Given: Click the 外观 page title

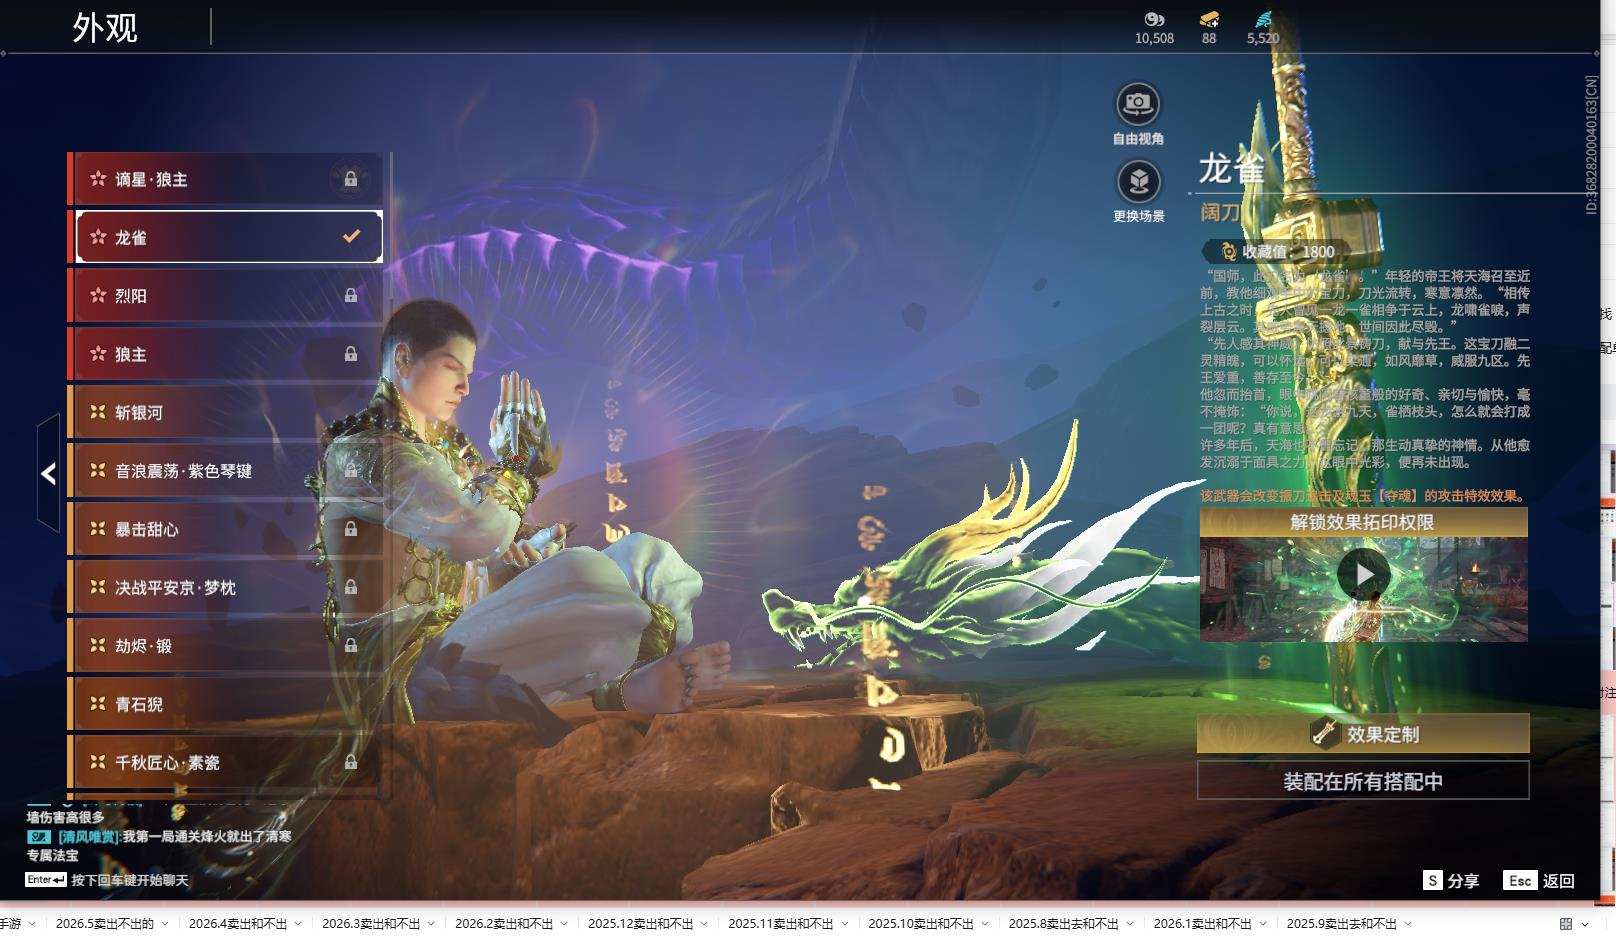Looking at the screenshot, I should coord(105,28).
